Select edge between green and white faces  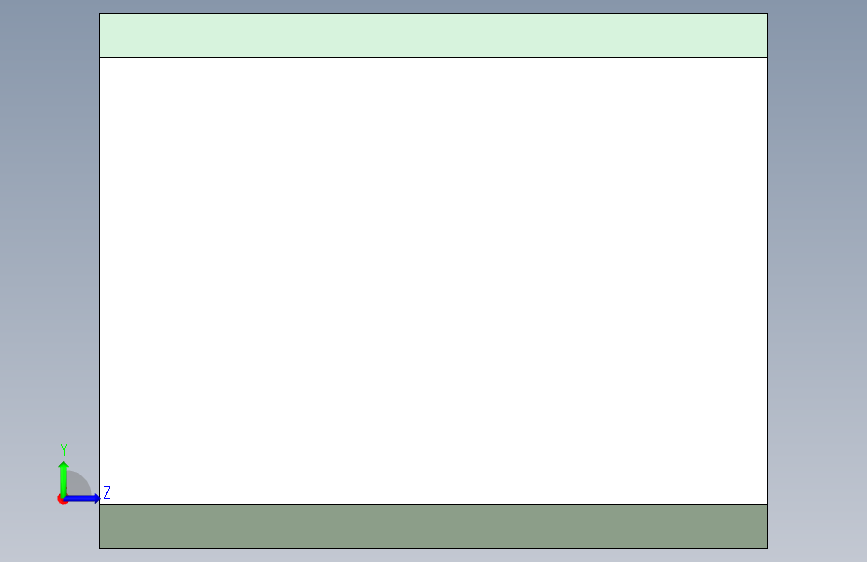point(433,57)
